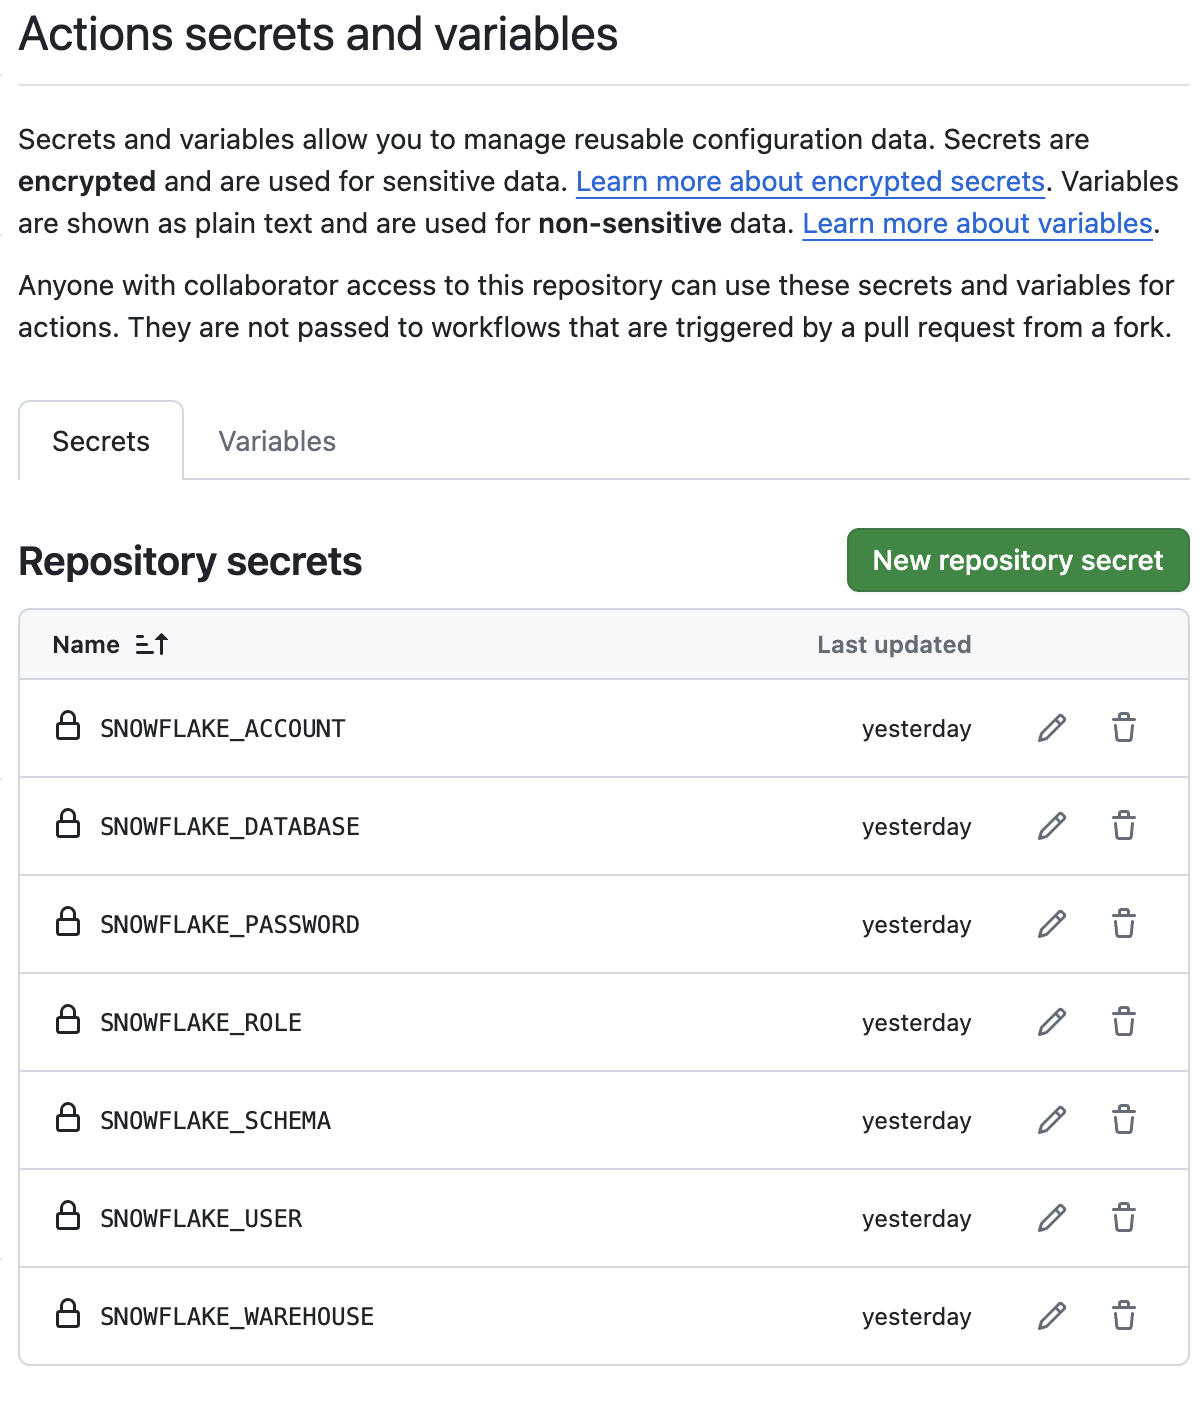
Task: Edit the SNOWFLAKE_USER secret with pencil icon
Action: pyautogui.click(x=1052, y=1218)
